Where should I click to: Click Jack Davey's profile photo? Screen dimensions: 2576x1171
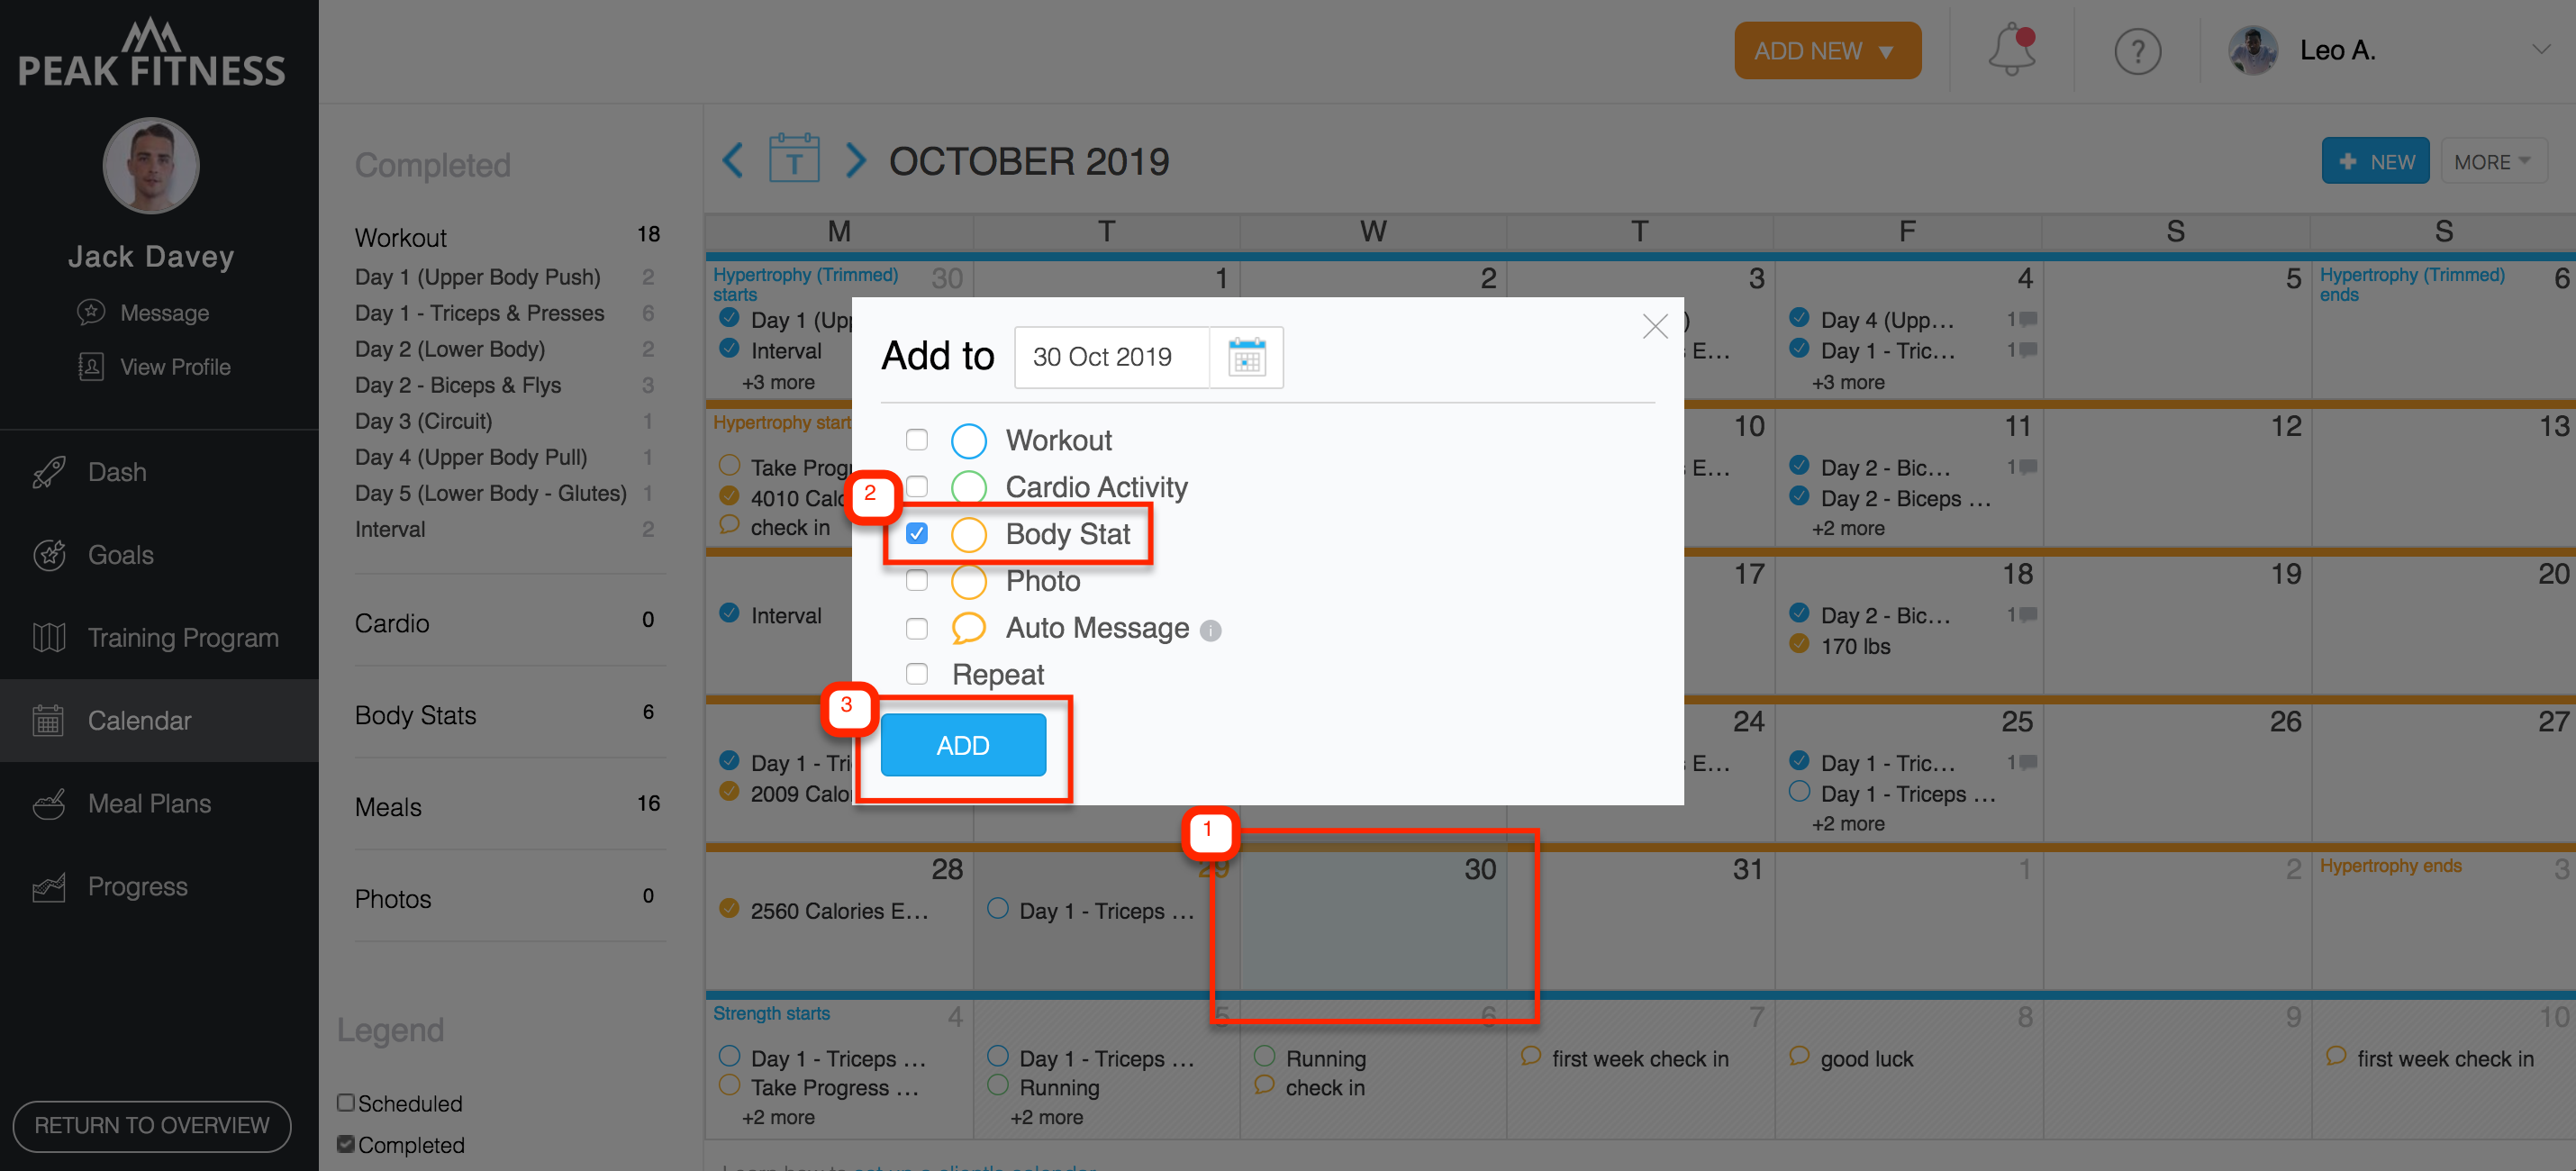[151, 166]
